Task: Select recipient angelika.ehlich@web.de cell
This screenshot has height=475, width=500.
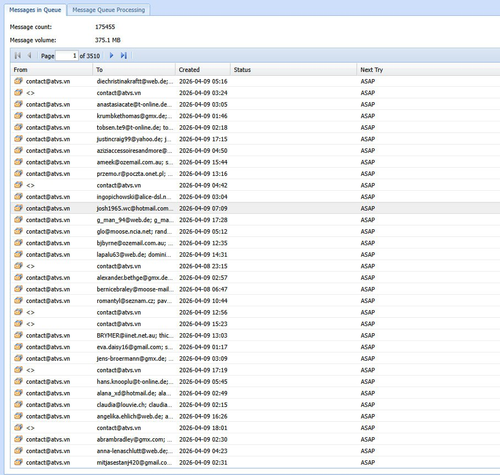Action: (135, 416)
